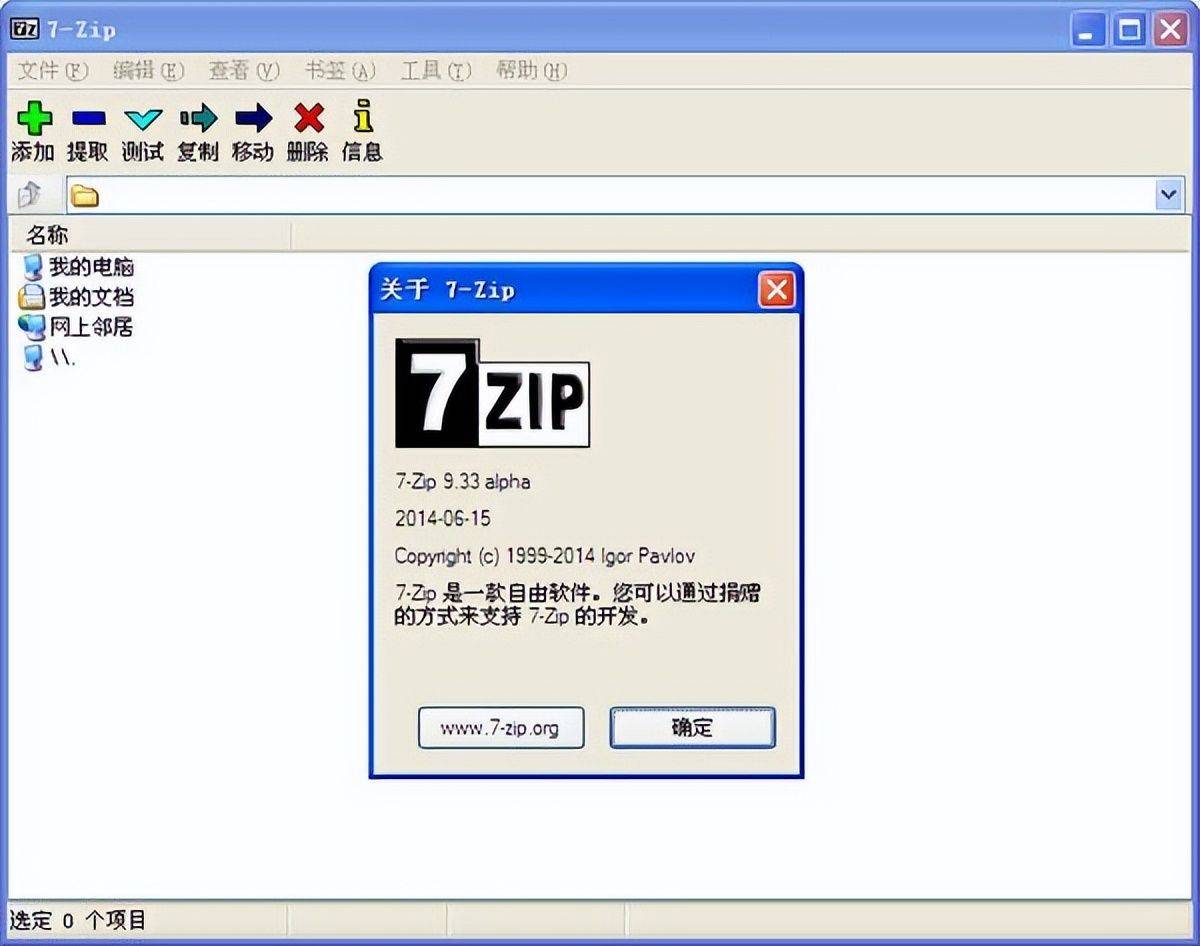Close the 7-Zip main window

tap(1169, 29)
